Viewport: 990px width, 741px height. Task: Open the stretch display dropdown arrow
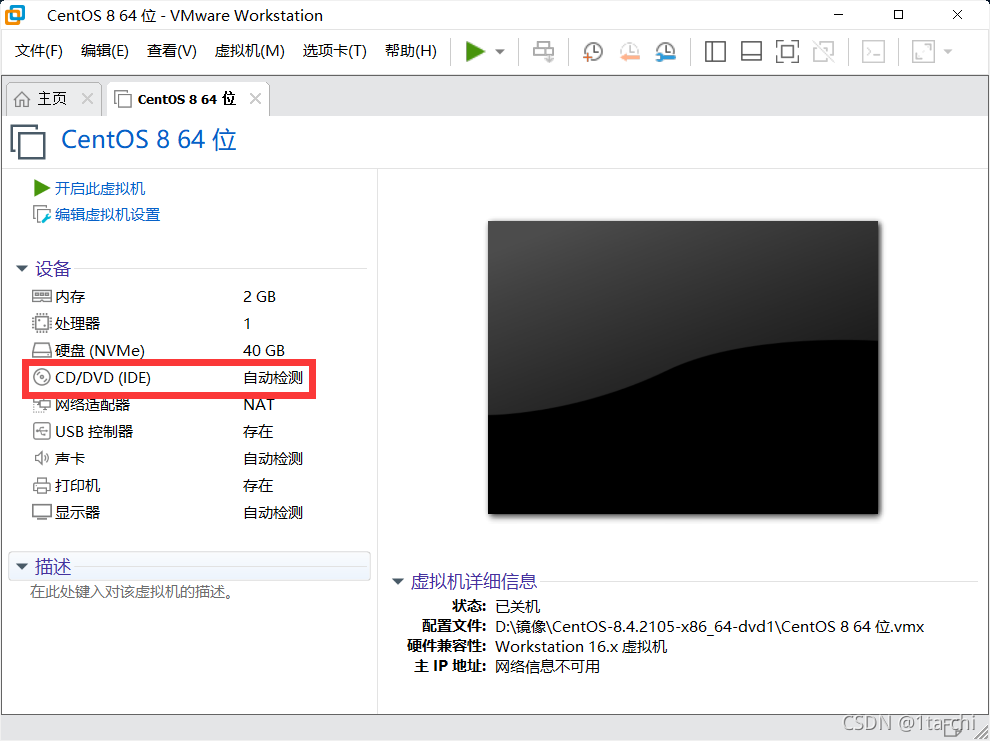pos(948,52)
